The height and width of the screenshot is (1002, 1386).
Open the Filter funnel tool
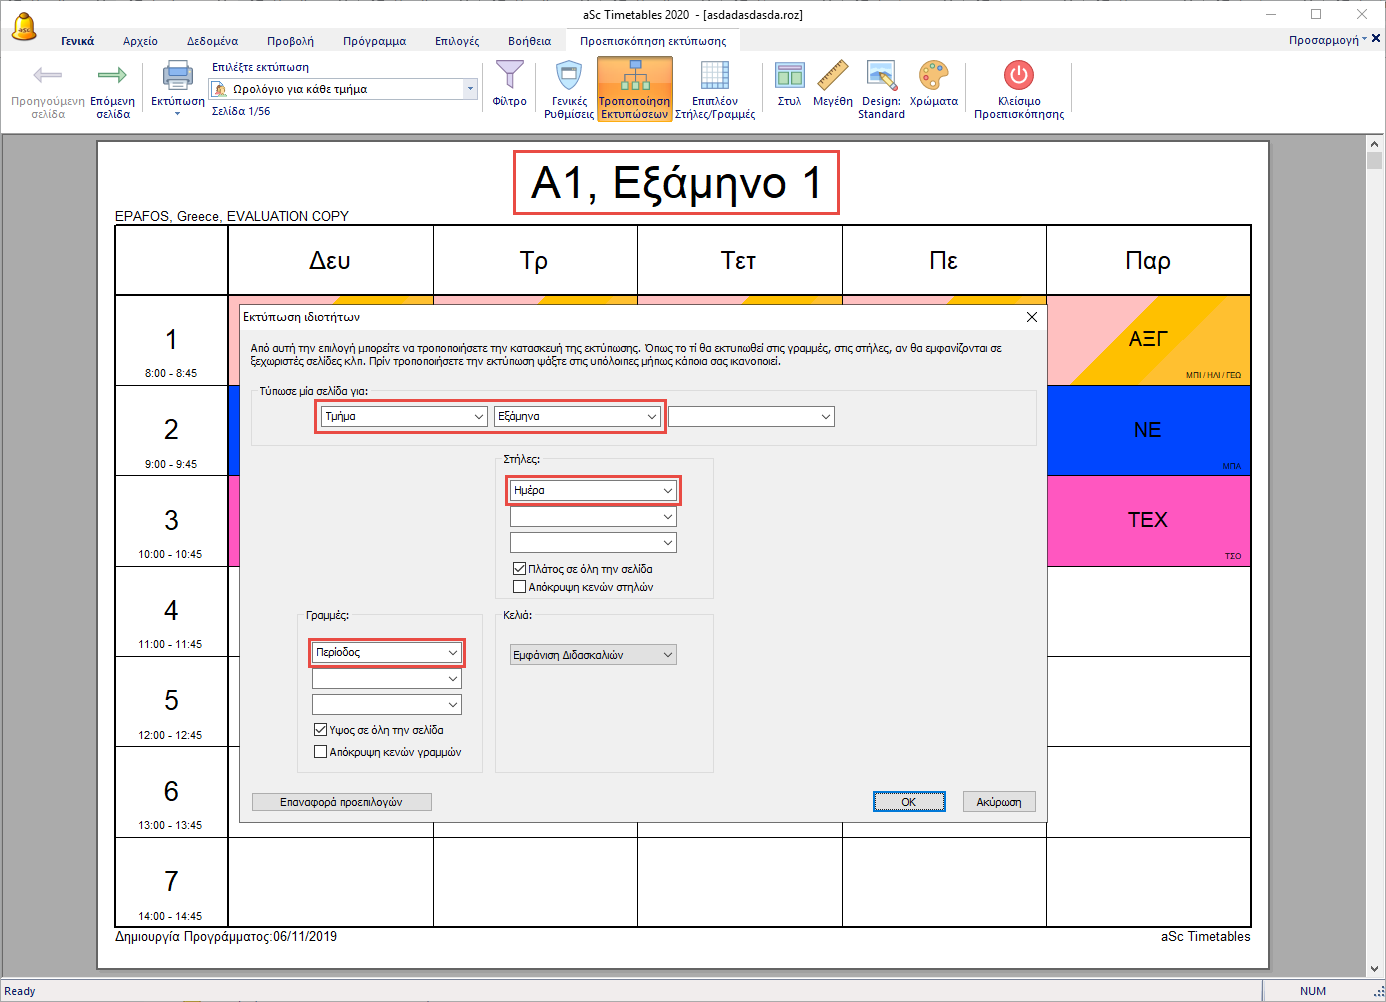(x=510, y=76)
